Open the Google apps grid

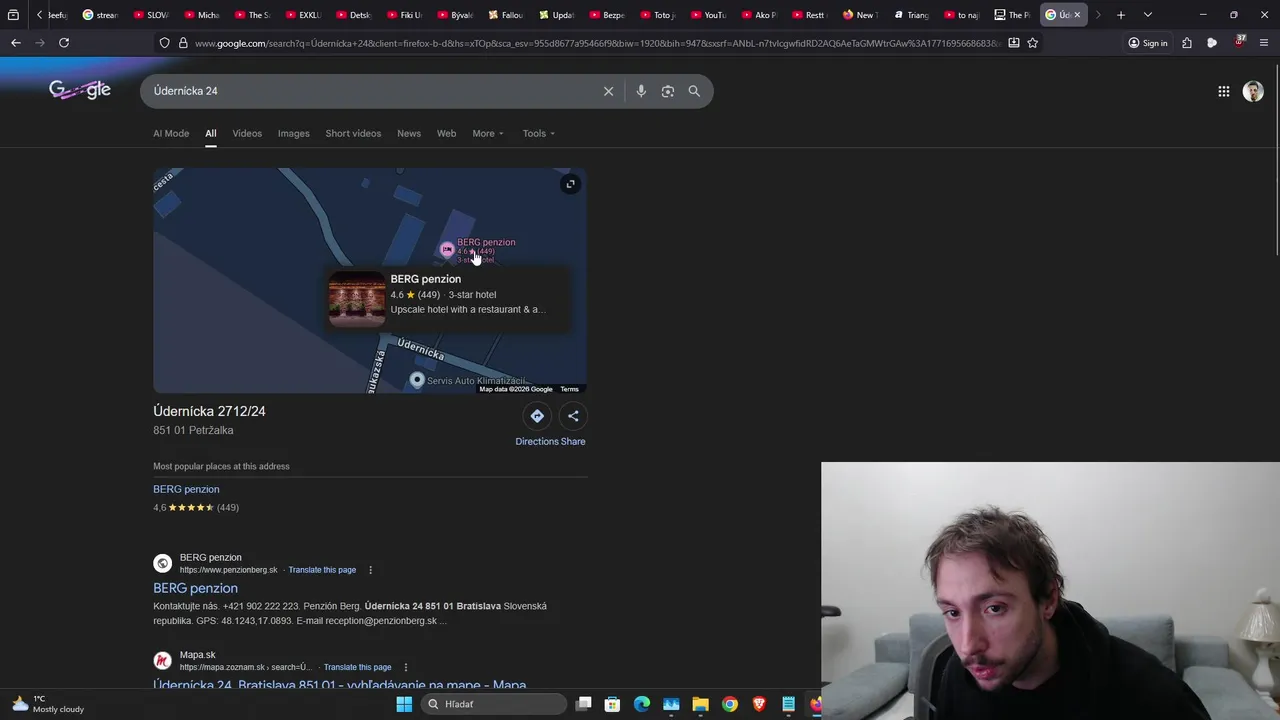[1224, 91]
